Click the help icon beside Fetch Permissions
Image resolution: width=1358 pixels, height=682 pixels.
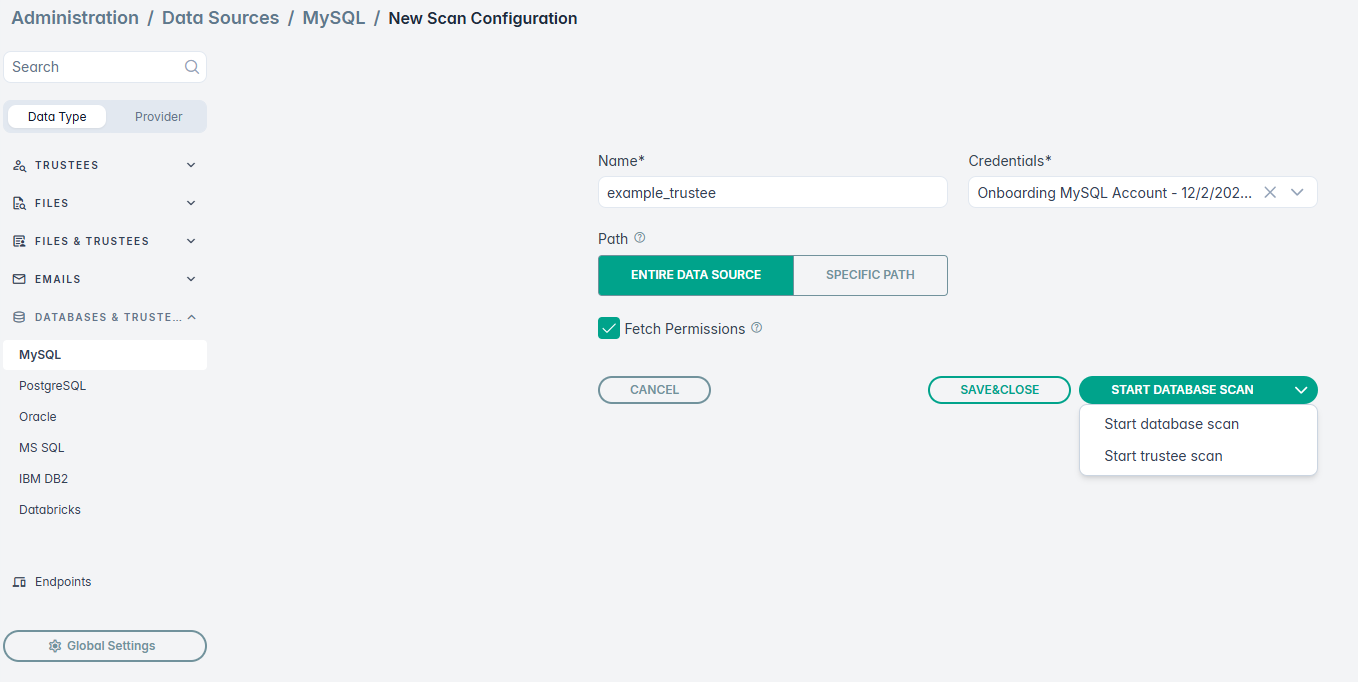click(757, 328)
